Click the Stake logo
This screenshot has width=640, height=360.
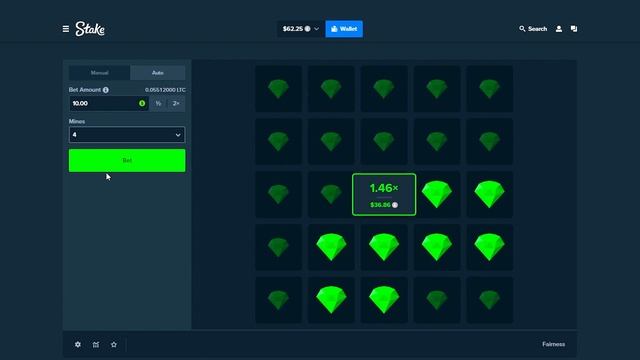pos(90,29)
